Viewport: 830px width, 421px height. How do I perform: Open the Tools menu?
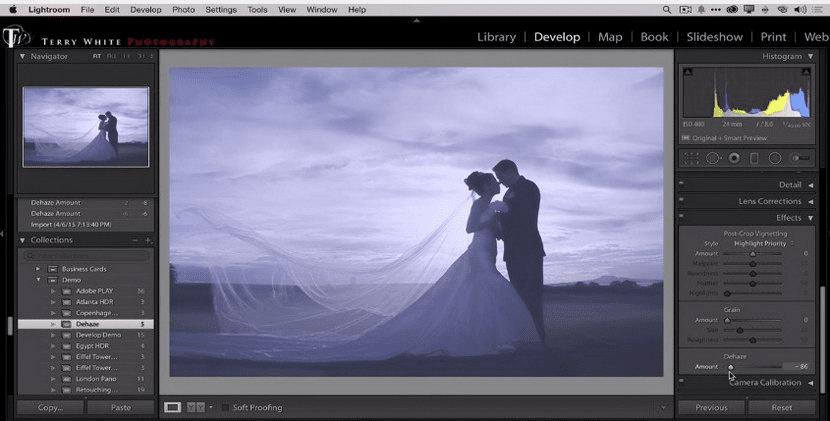point(257,10)
